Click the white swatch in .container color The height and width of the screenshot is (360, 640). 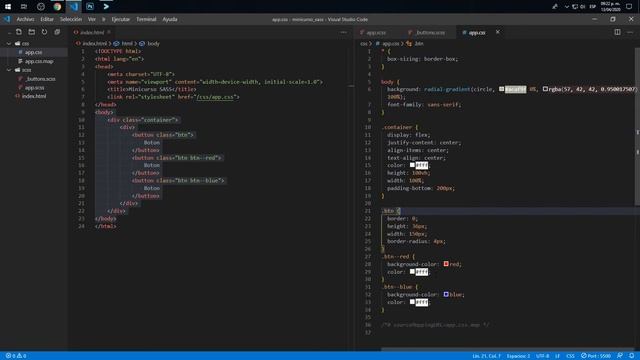pyautogui.click(x=412, y=165)
